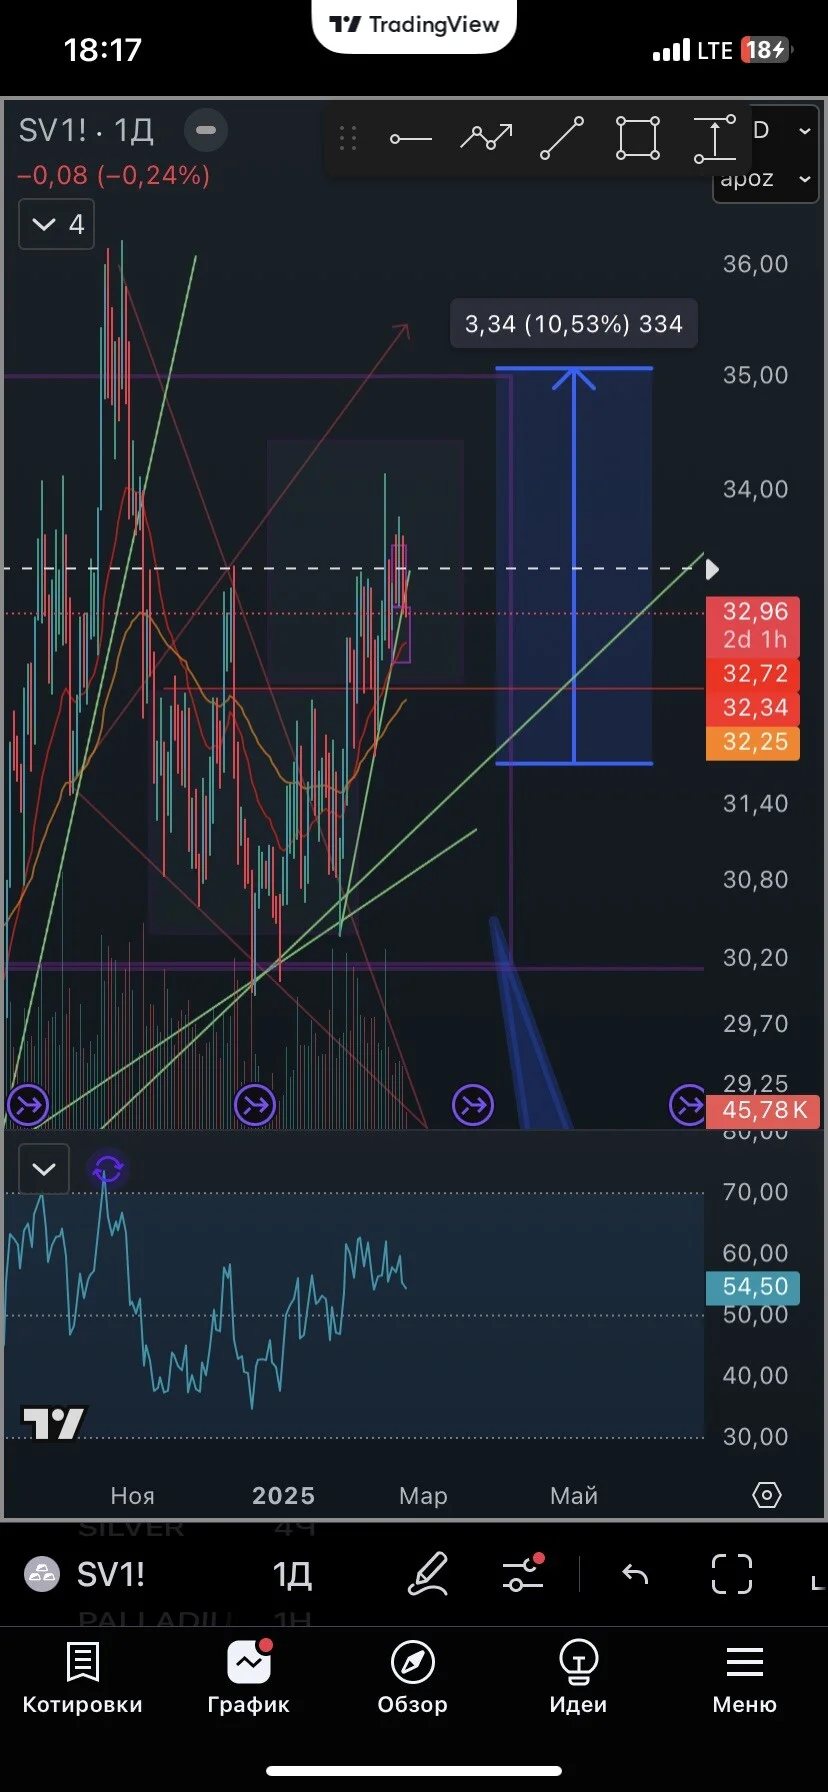Open the D dropdown at top right
Image resolution: width=828 pixels, height=1792 pixels.
[x=782, y=131]
